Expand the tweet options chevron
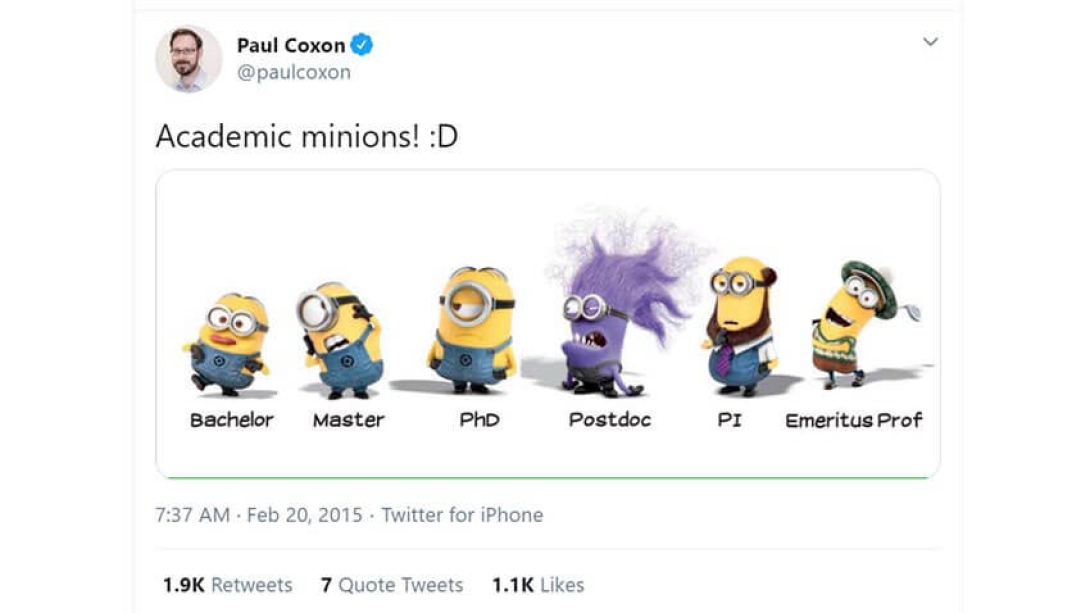This screenshot has width=1090, height=613. [x=930, y=42]
